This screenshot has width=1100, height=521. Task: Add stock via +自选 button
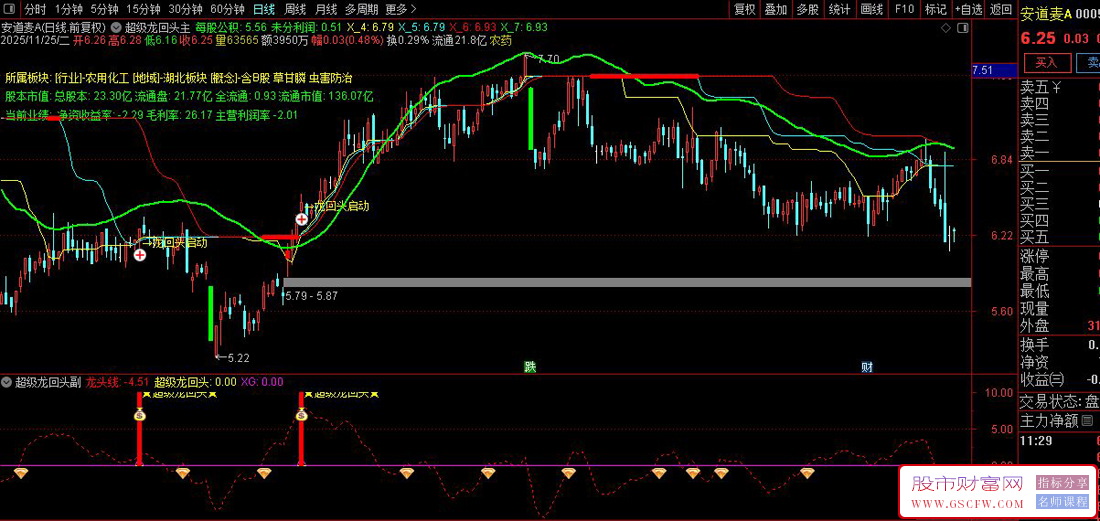(x=968, y=9)
